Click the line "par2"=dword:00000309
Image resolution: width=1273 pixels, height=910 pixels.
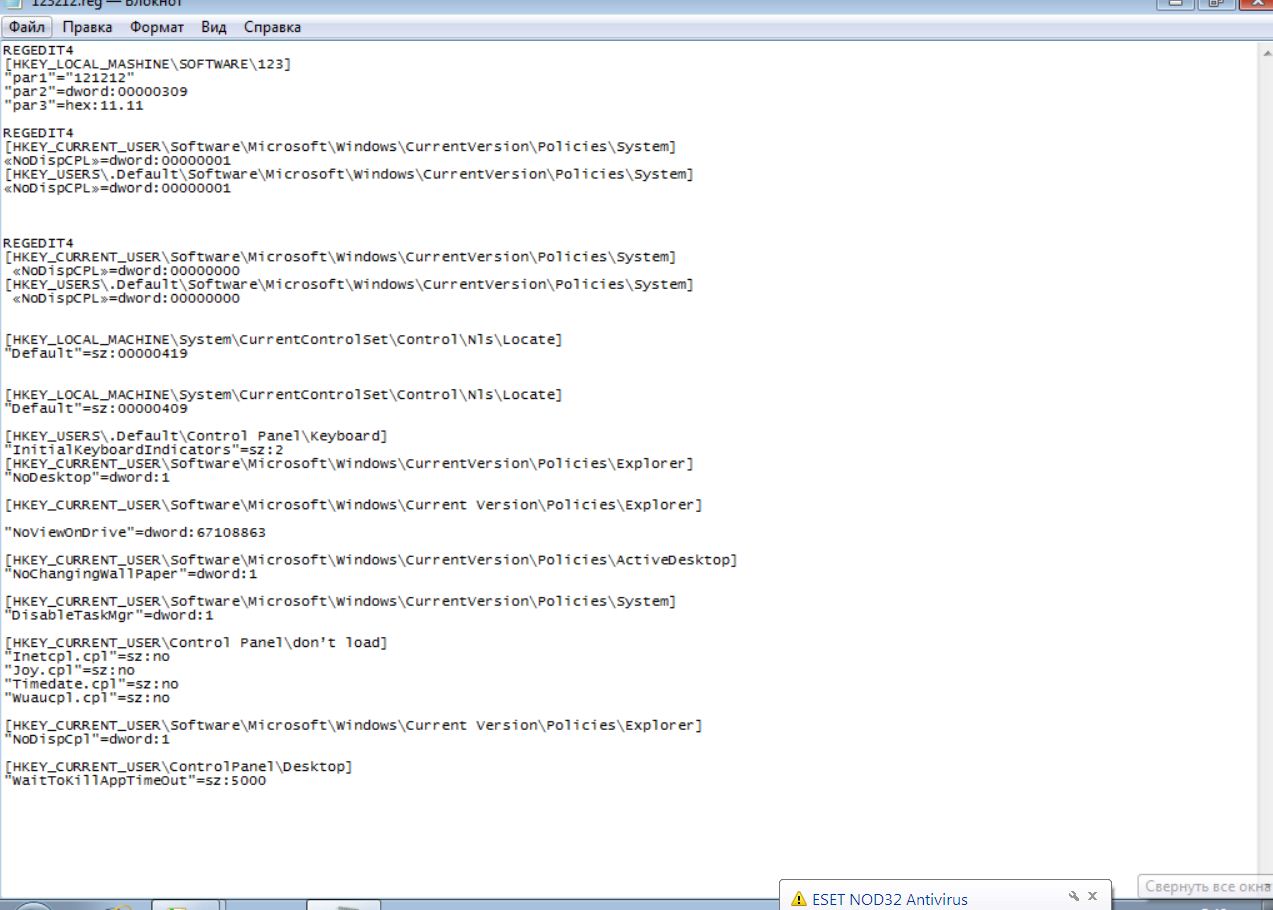96,91
